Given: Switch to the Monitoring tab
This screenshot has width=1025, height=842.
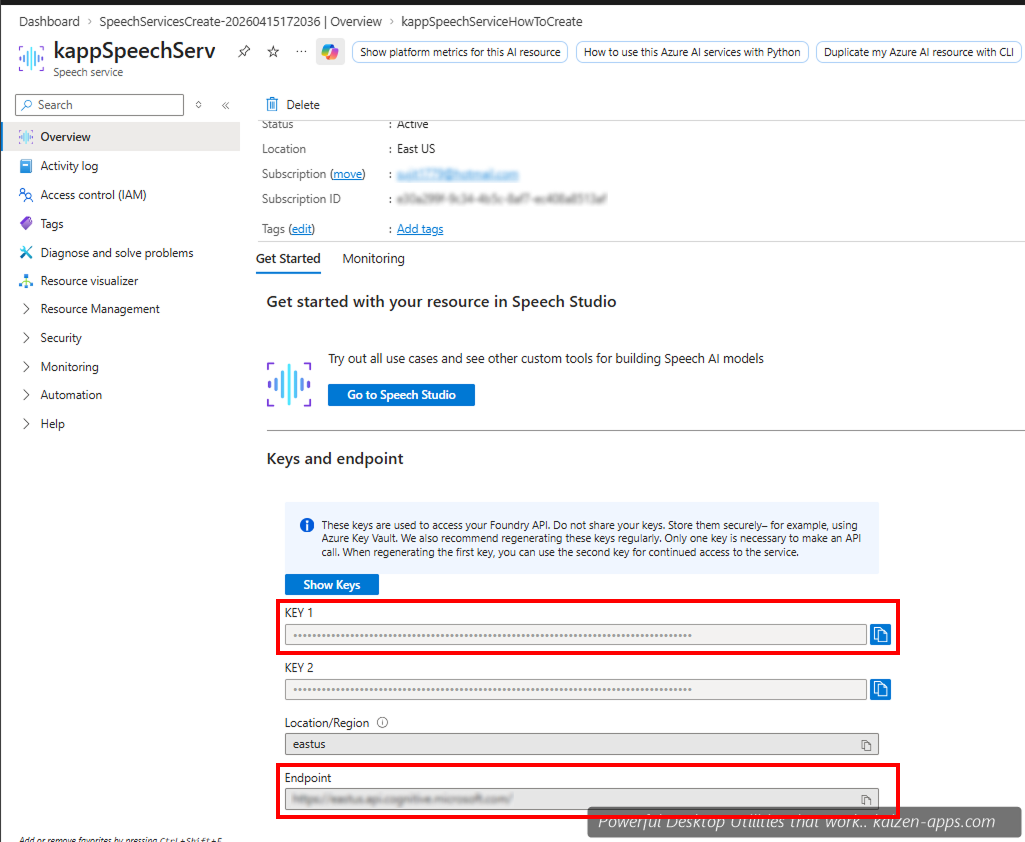Looking at the screenshot, I should [373, 258].
